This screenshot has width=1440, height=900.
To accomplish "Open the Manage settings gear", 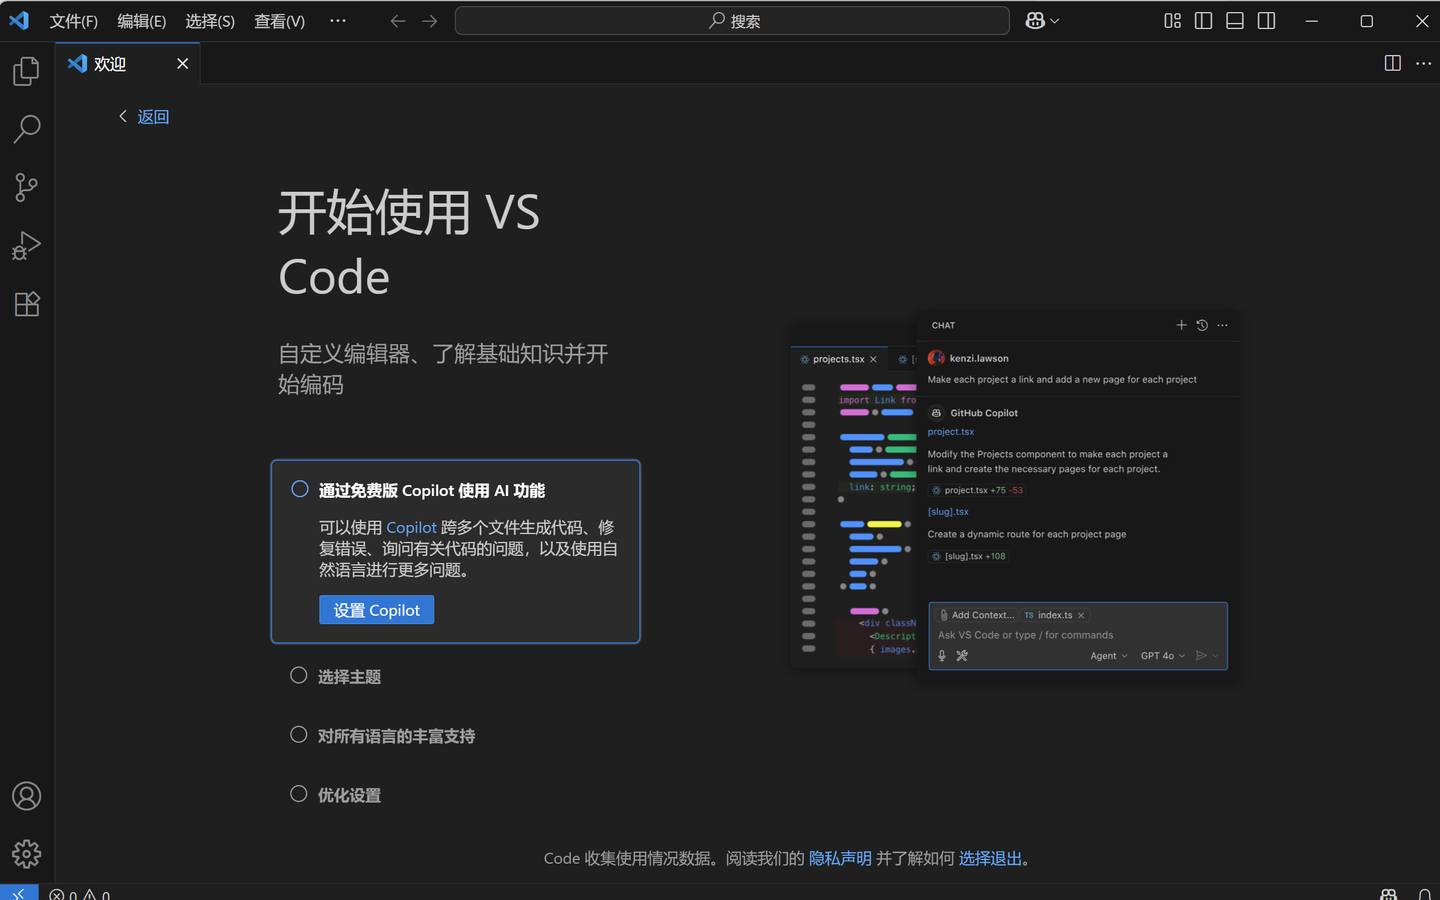I will (x=26, y=854).
